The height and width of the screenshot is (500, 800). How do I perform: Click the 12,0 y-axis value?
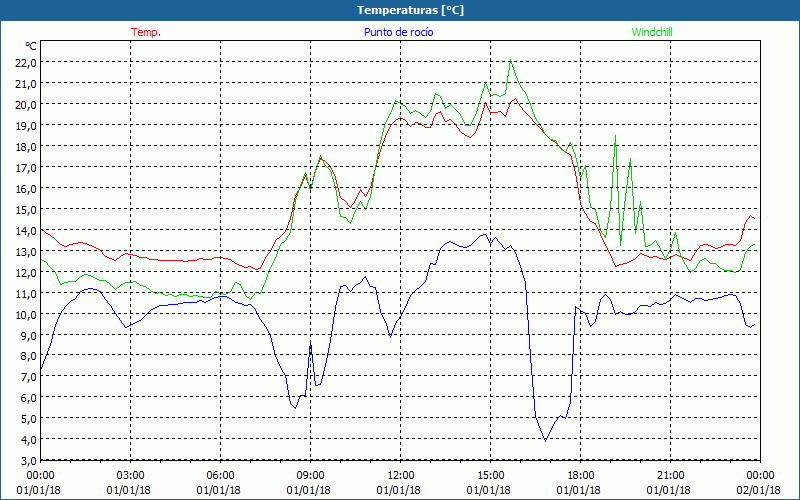point(26,272)
